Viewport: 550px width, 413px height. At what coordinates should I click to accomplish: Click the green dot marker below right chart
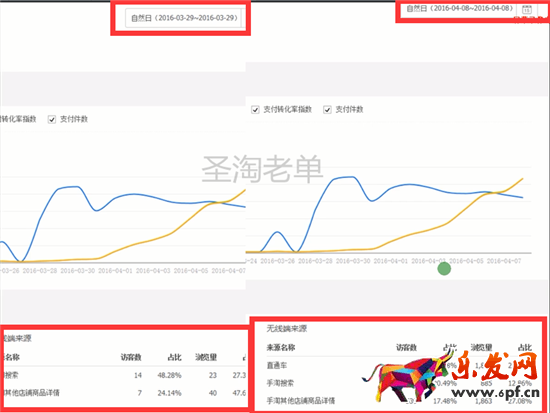pos(444,269)
